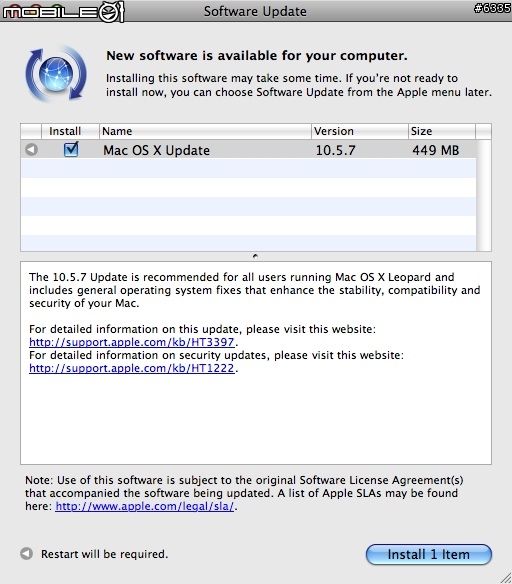Click the description text about 10.5.7 Update

[255, 290]
